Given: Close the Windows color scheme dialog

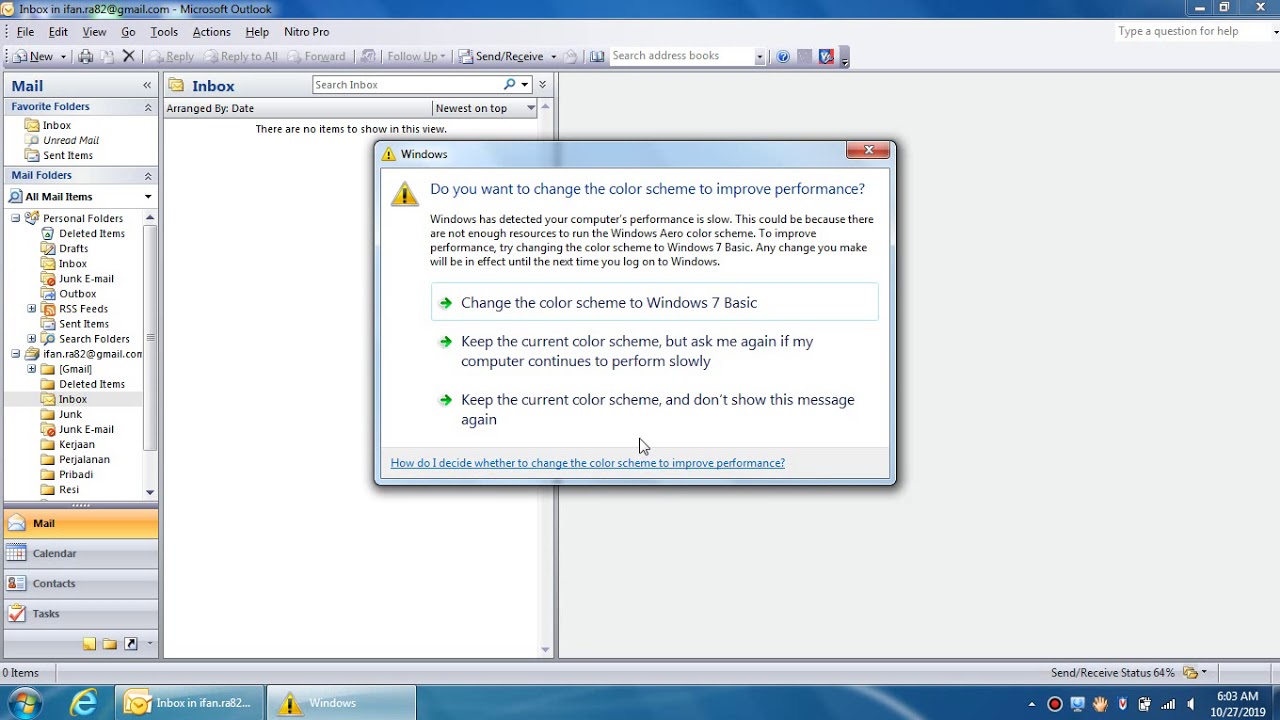Looking at the screenshot, I should point(868,150).
